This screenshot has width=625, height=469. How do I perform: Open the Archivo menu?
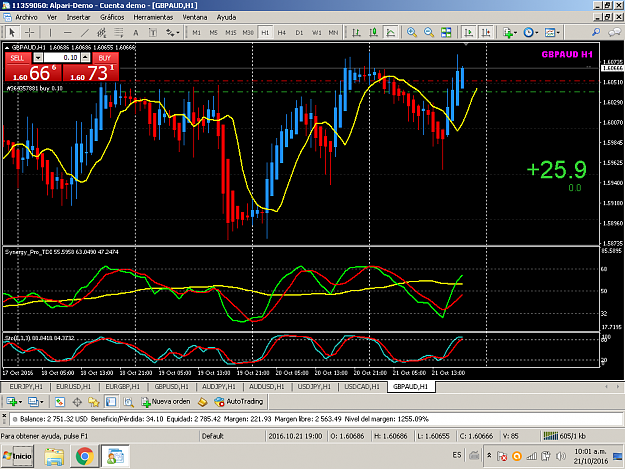26,17
